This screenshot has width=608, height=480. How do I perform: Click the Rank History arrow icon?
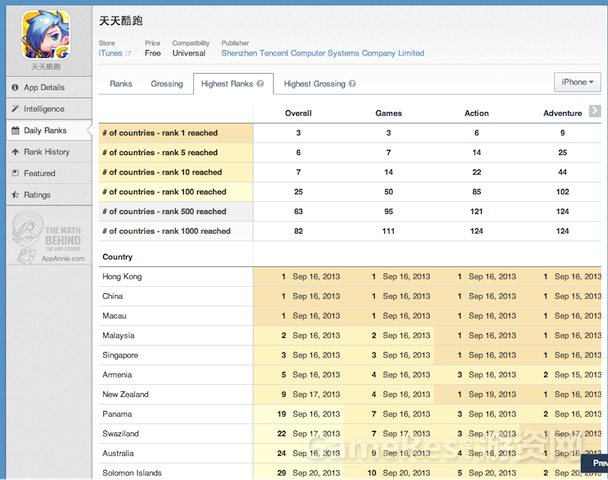(x=15, y=152)
